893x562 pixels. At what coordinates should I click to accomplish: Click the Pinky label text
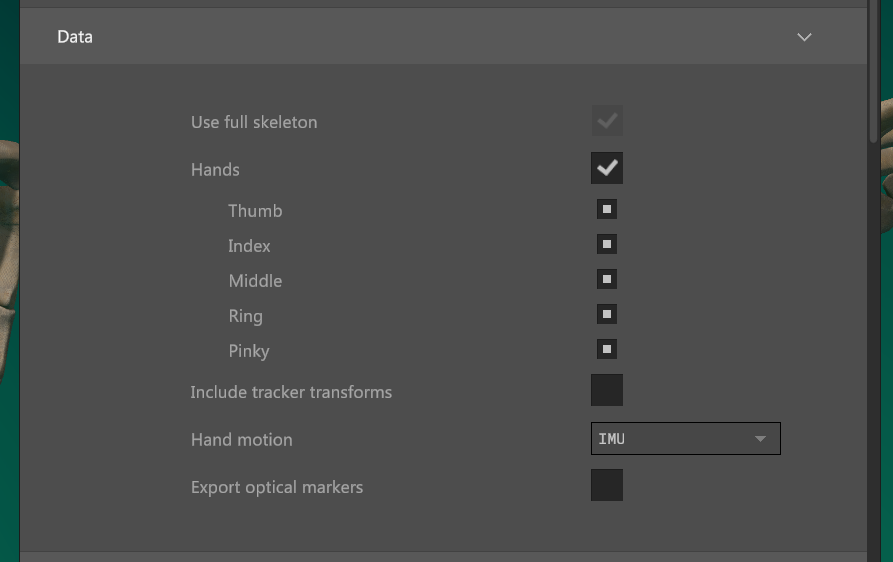pos(249,351)
